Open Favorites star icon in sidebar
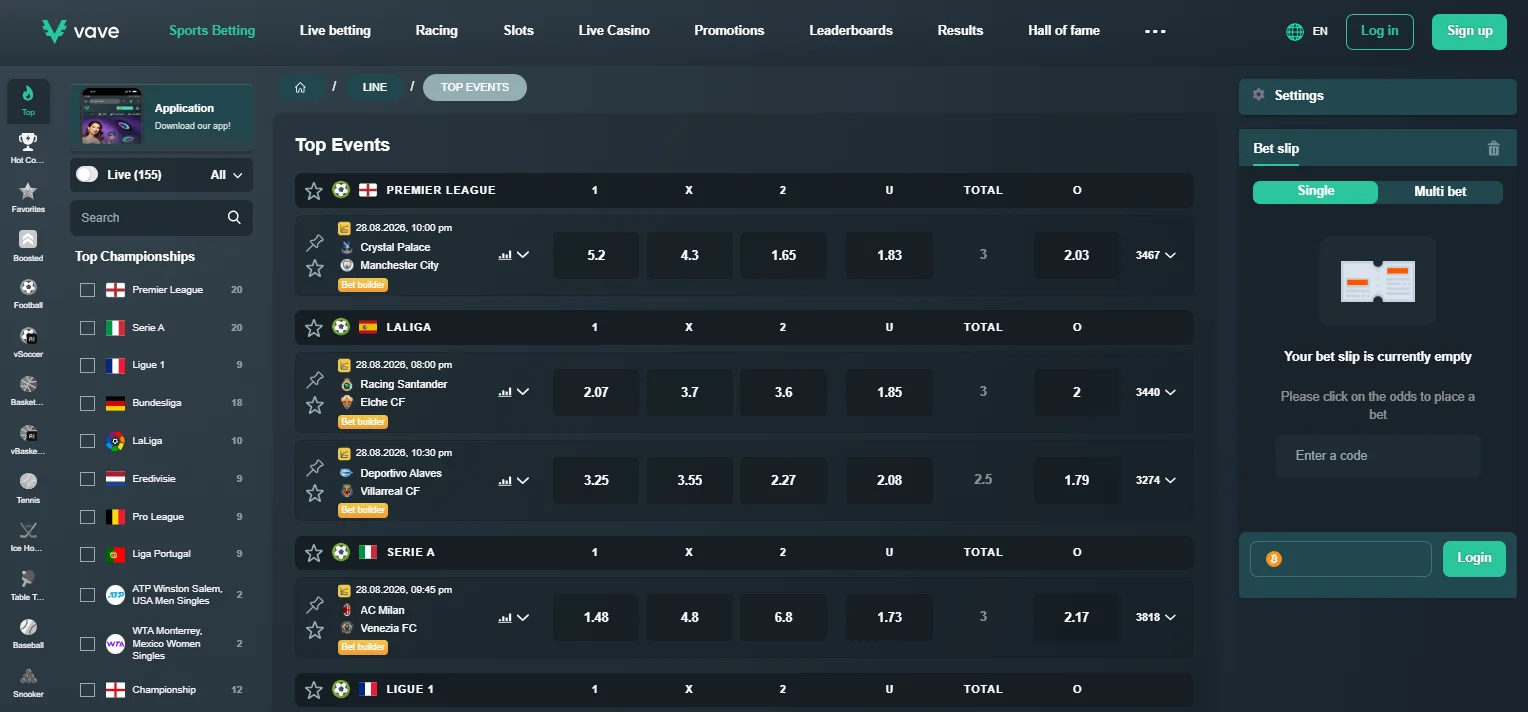Viewport: 1528px width, 712px height. click(x=28, y=190)
